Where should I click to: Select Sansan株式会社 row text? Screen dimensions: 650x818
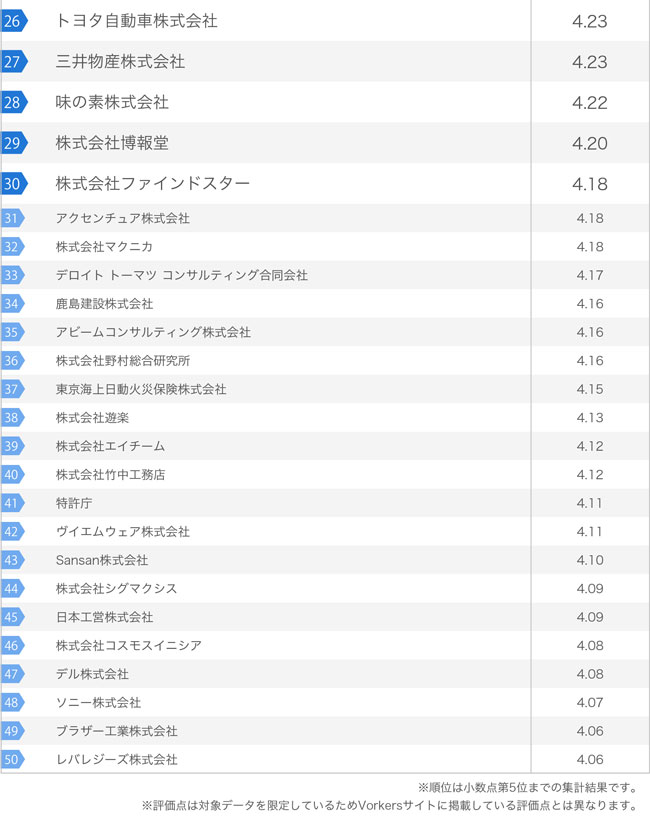tap(102, 560)
